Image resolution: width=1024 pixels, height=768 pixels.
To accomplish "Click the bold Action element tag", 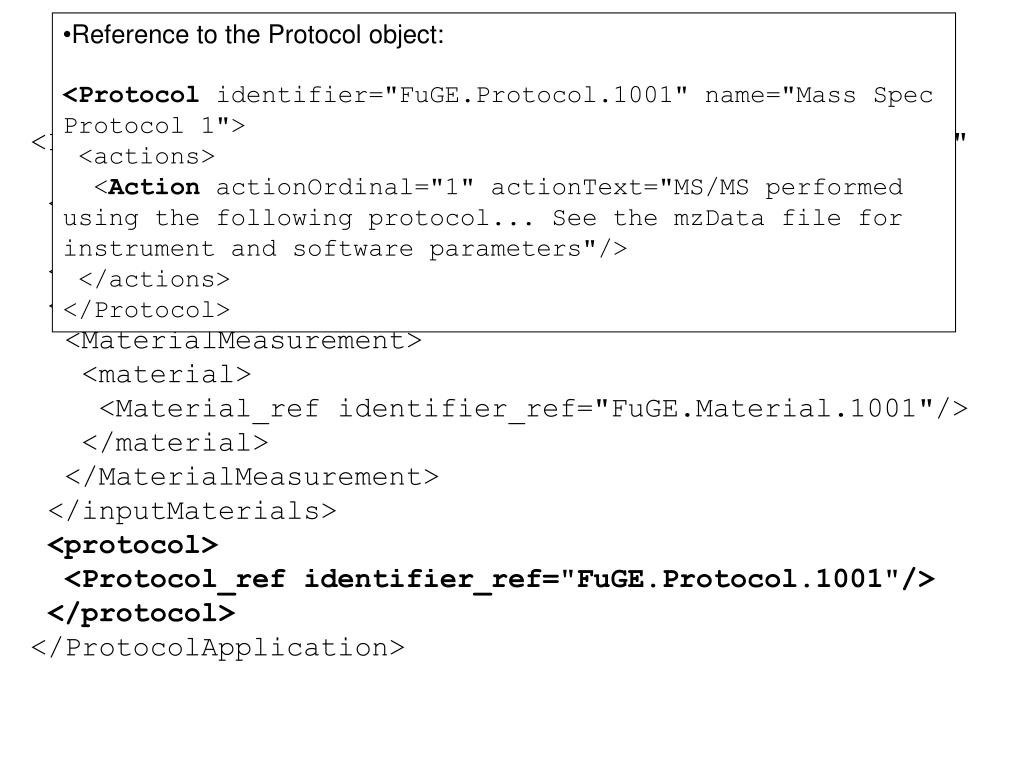I will point(146,187).
